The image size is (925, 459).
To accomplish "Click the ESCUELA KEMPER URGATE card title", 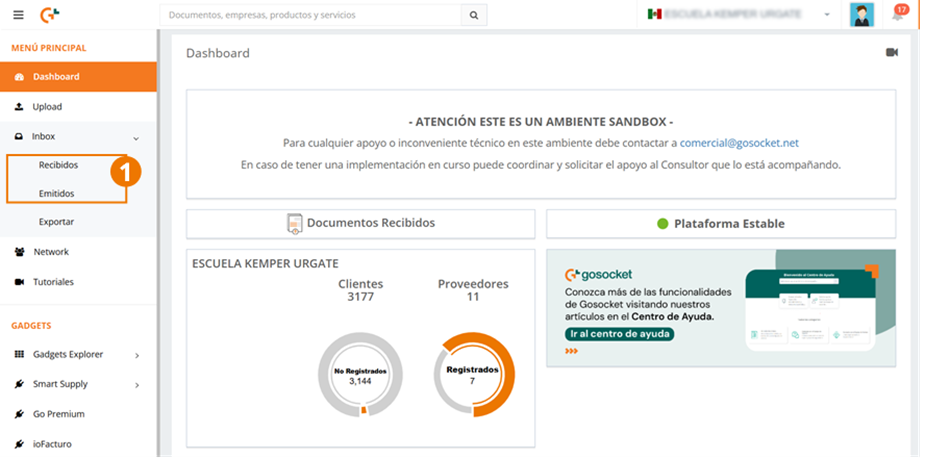I will point(265,264).
